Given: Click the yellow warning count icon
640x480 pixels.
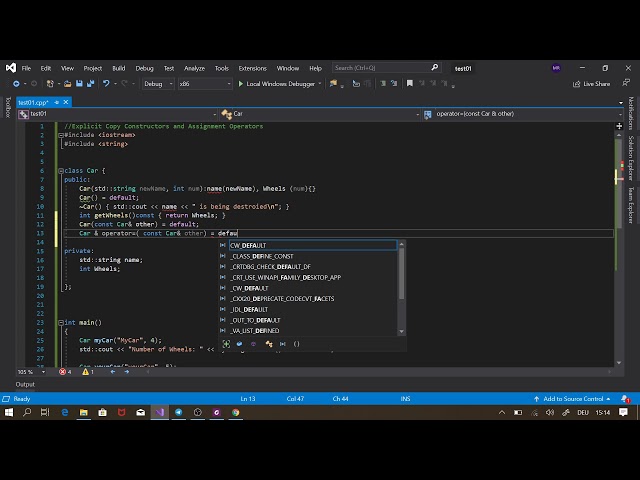Looking at the screenshot, I should [85, 372].
